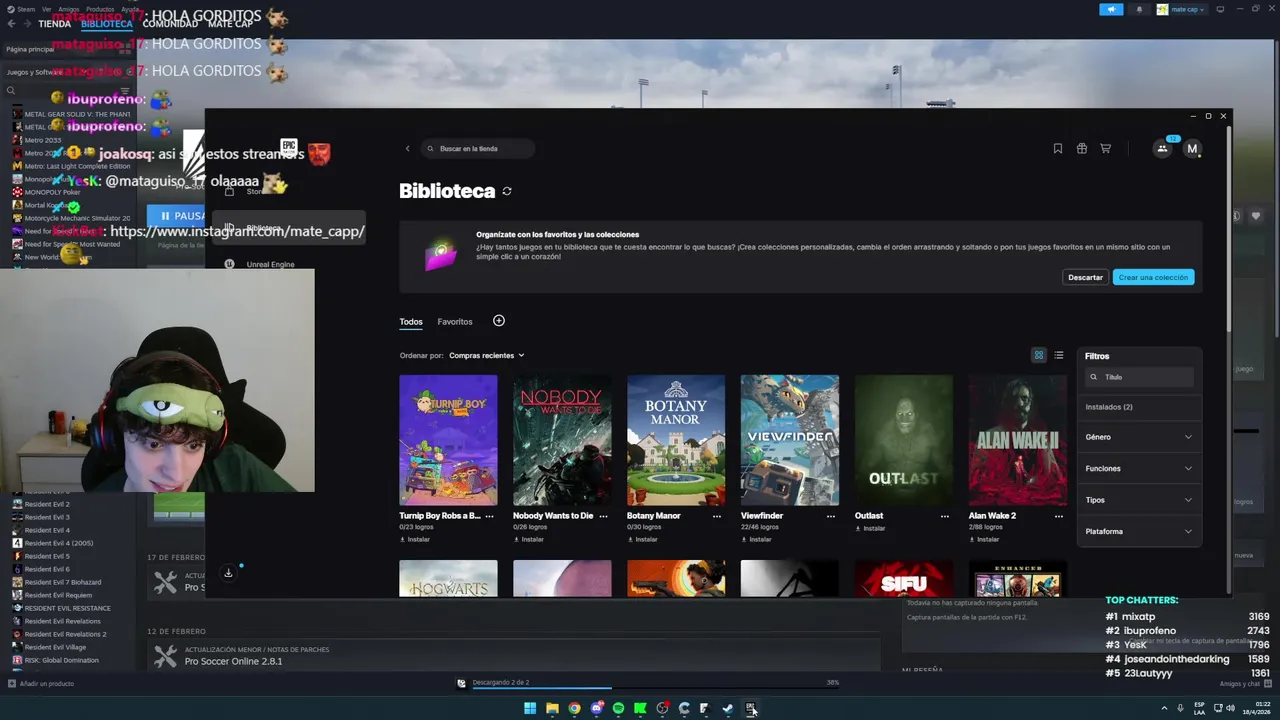Open options menu for Turnip Boy

(x=489, y=516)
